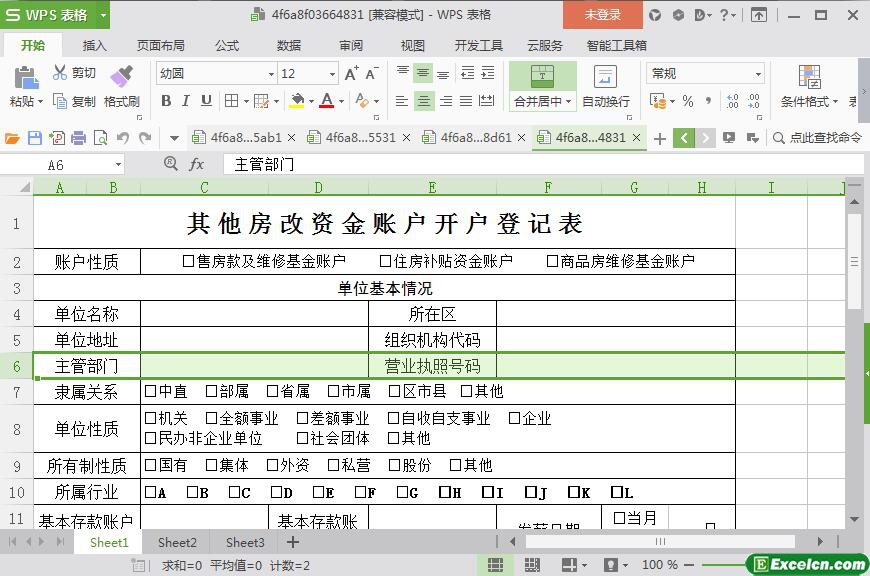
Task: Click the 未登录 login button
Action: coord(602,15)
